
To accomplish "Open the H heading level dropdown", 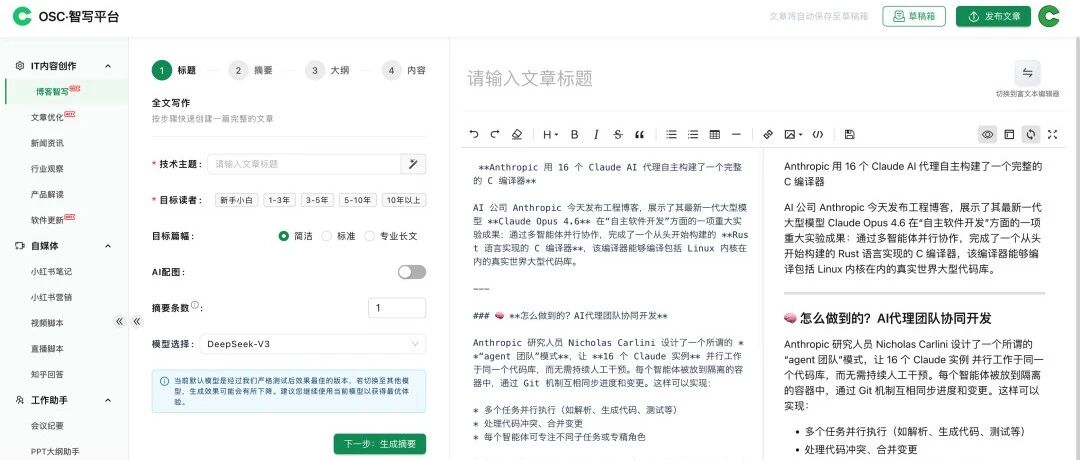I will coord(550,134).
